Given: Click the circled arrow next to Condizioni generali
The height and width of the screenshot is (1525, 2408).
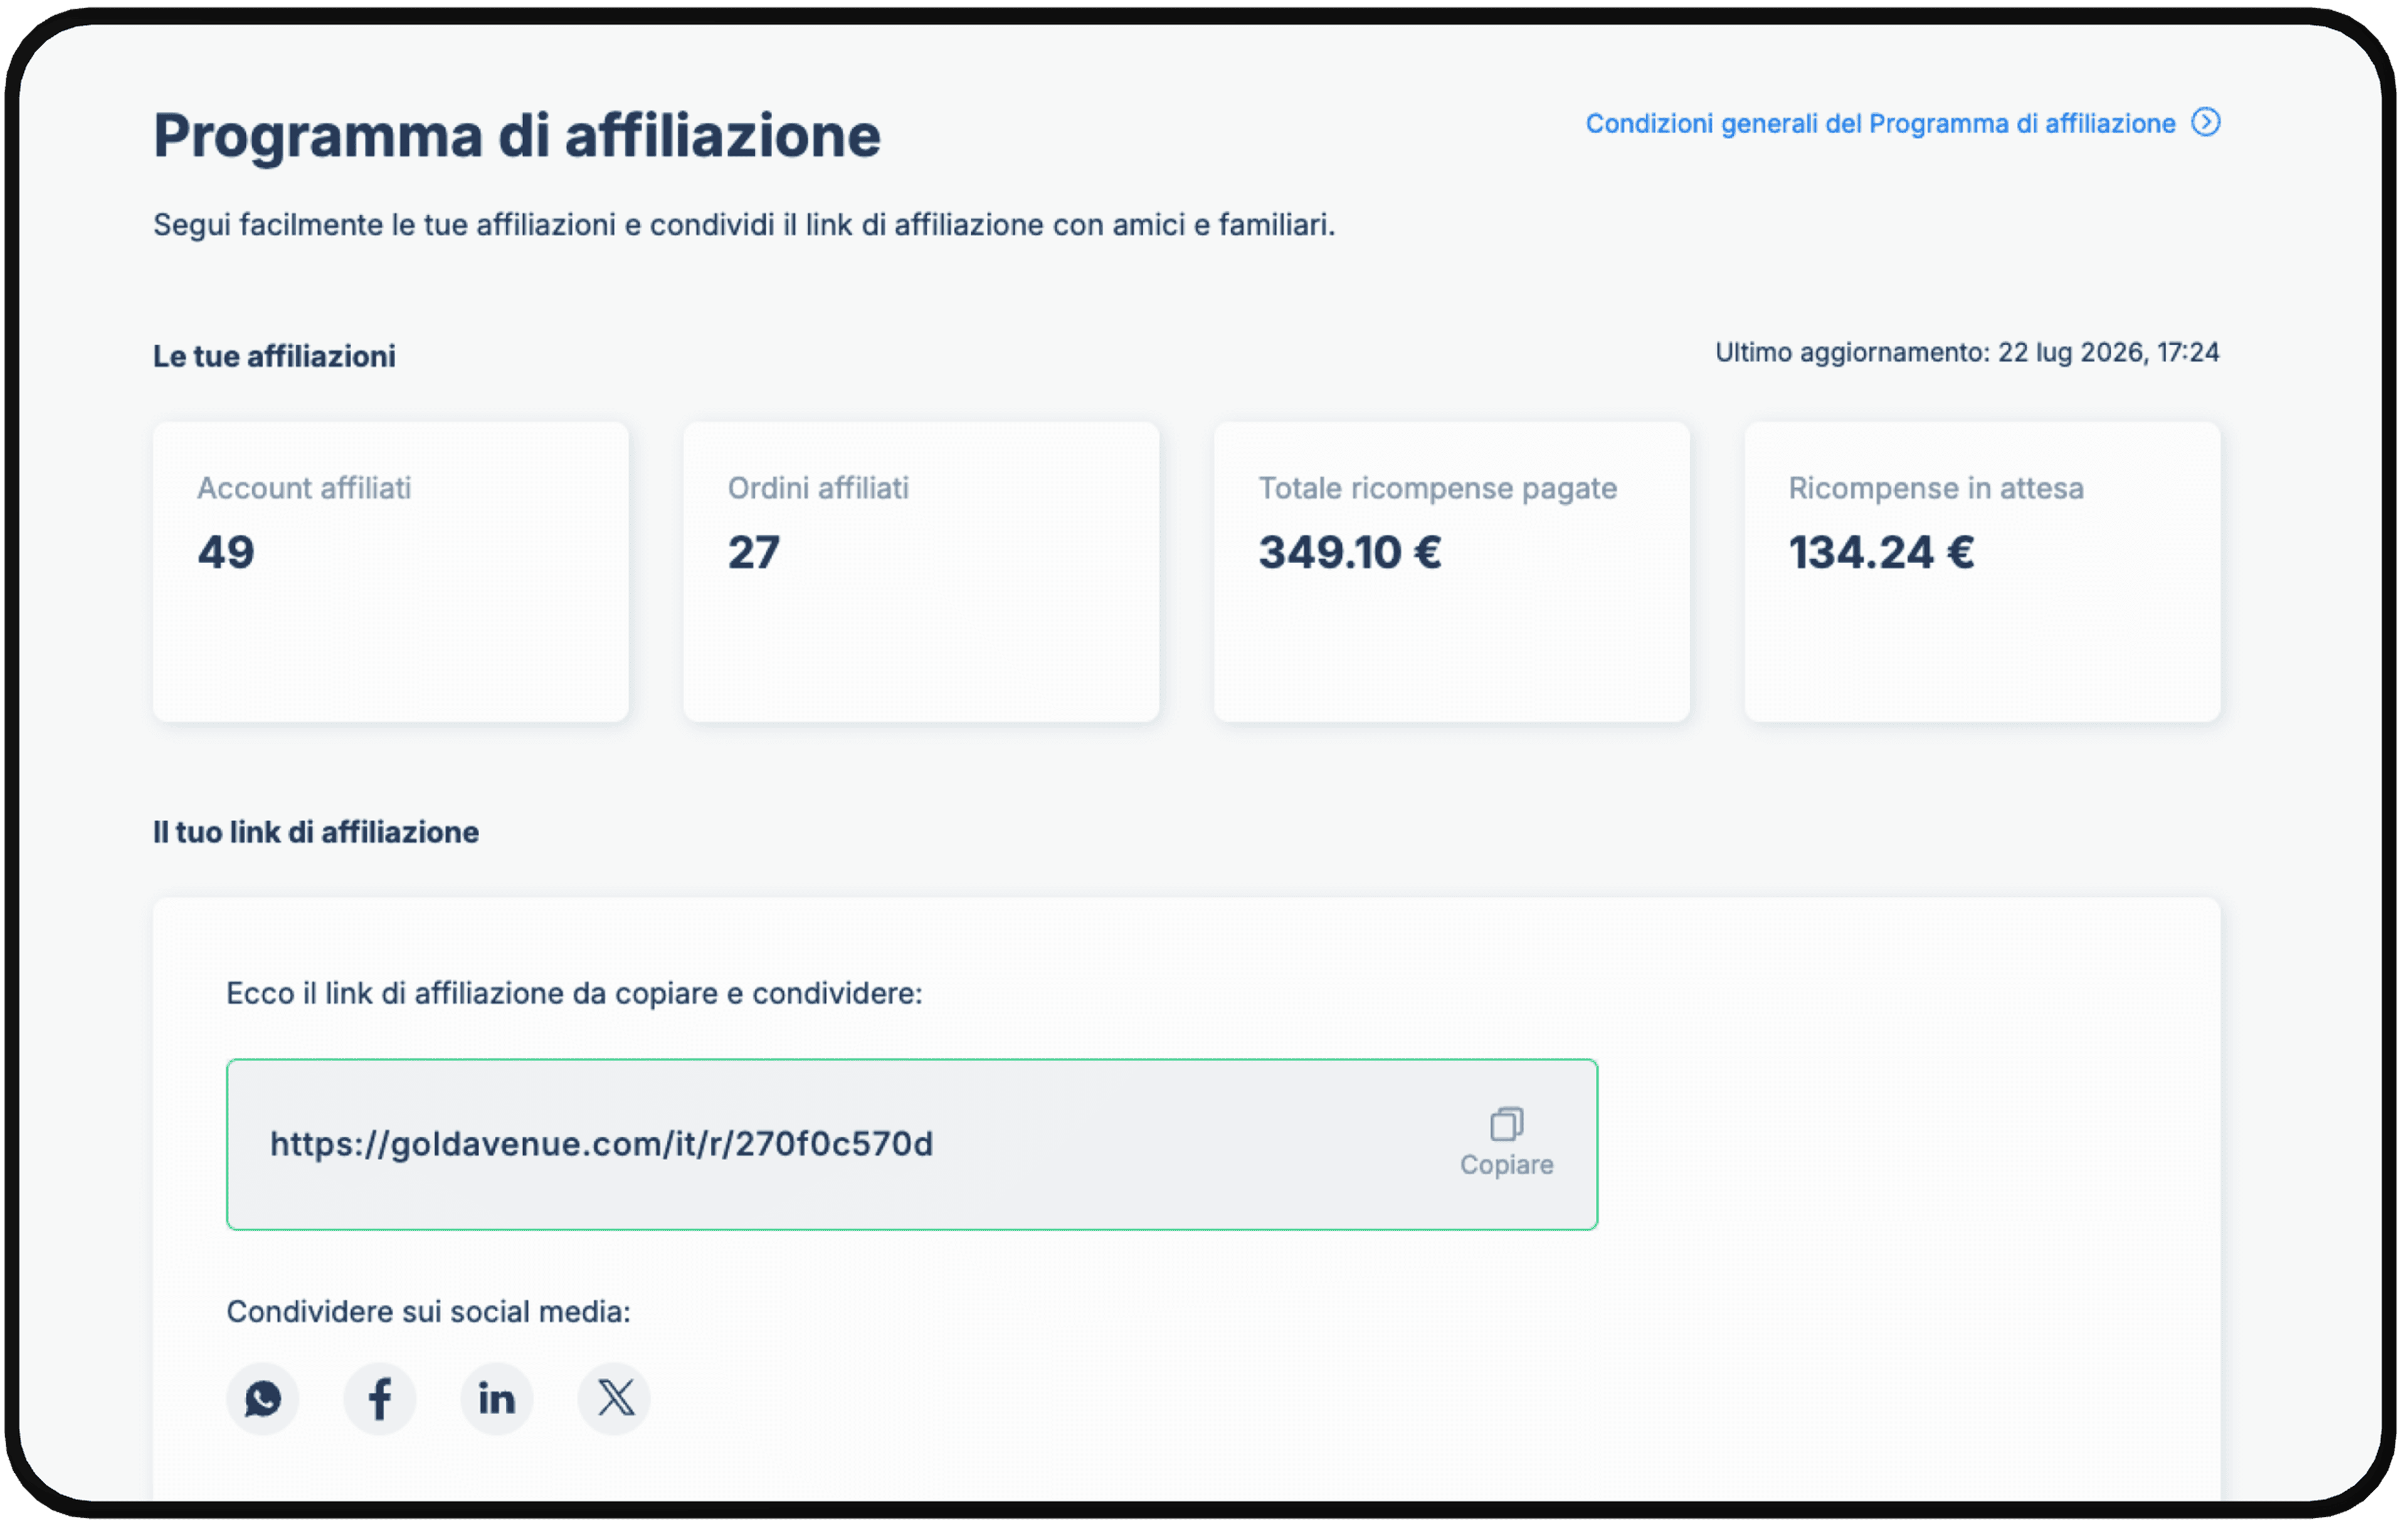Looking at the screenshot, I should (x=2207, y=122).
